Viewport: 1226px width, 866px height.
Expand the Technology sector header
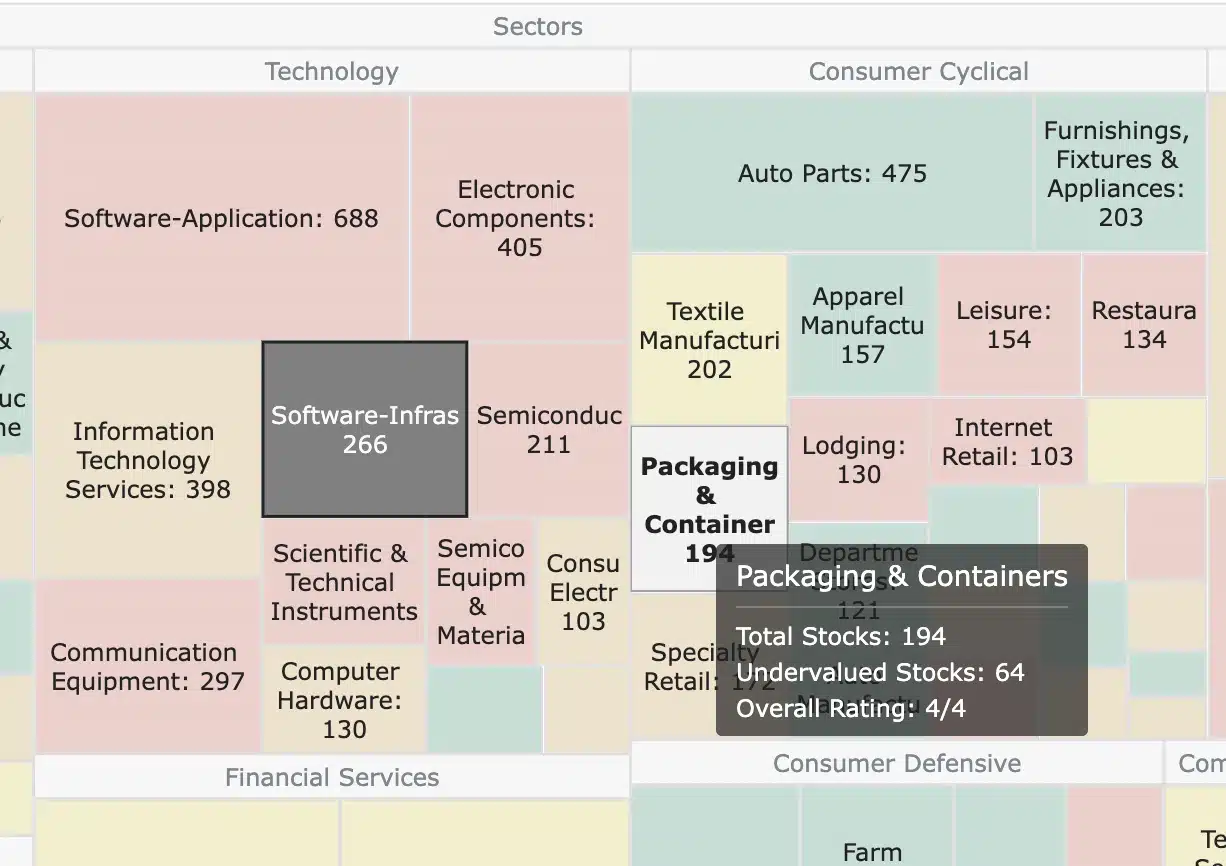pyautogui.click(x=331, y=72)
